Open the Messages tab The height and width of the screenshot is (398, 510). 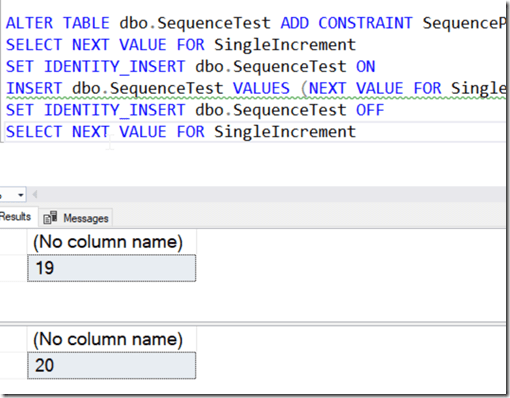tap(76, 218)
